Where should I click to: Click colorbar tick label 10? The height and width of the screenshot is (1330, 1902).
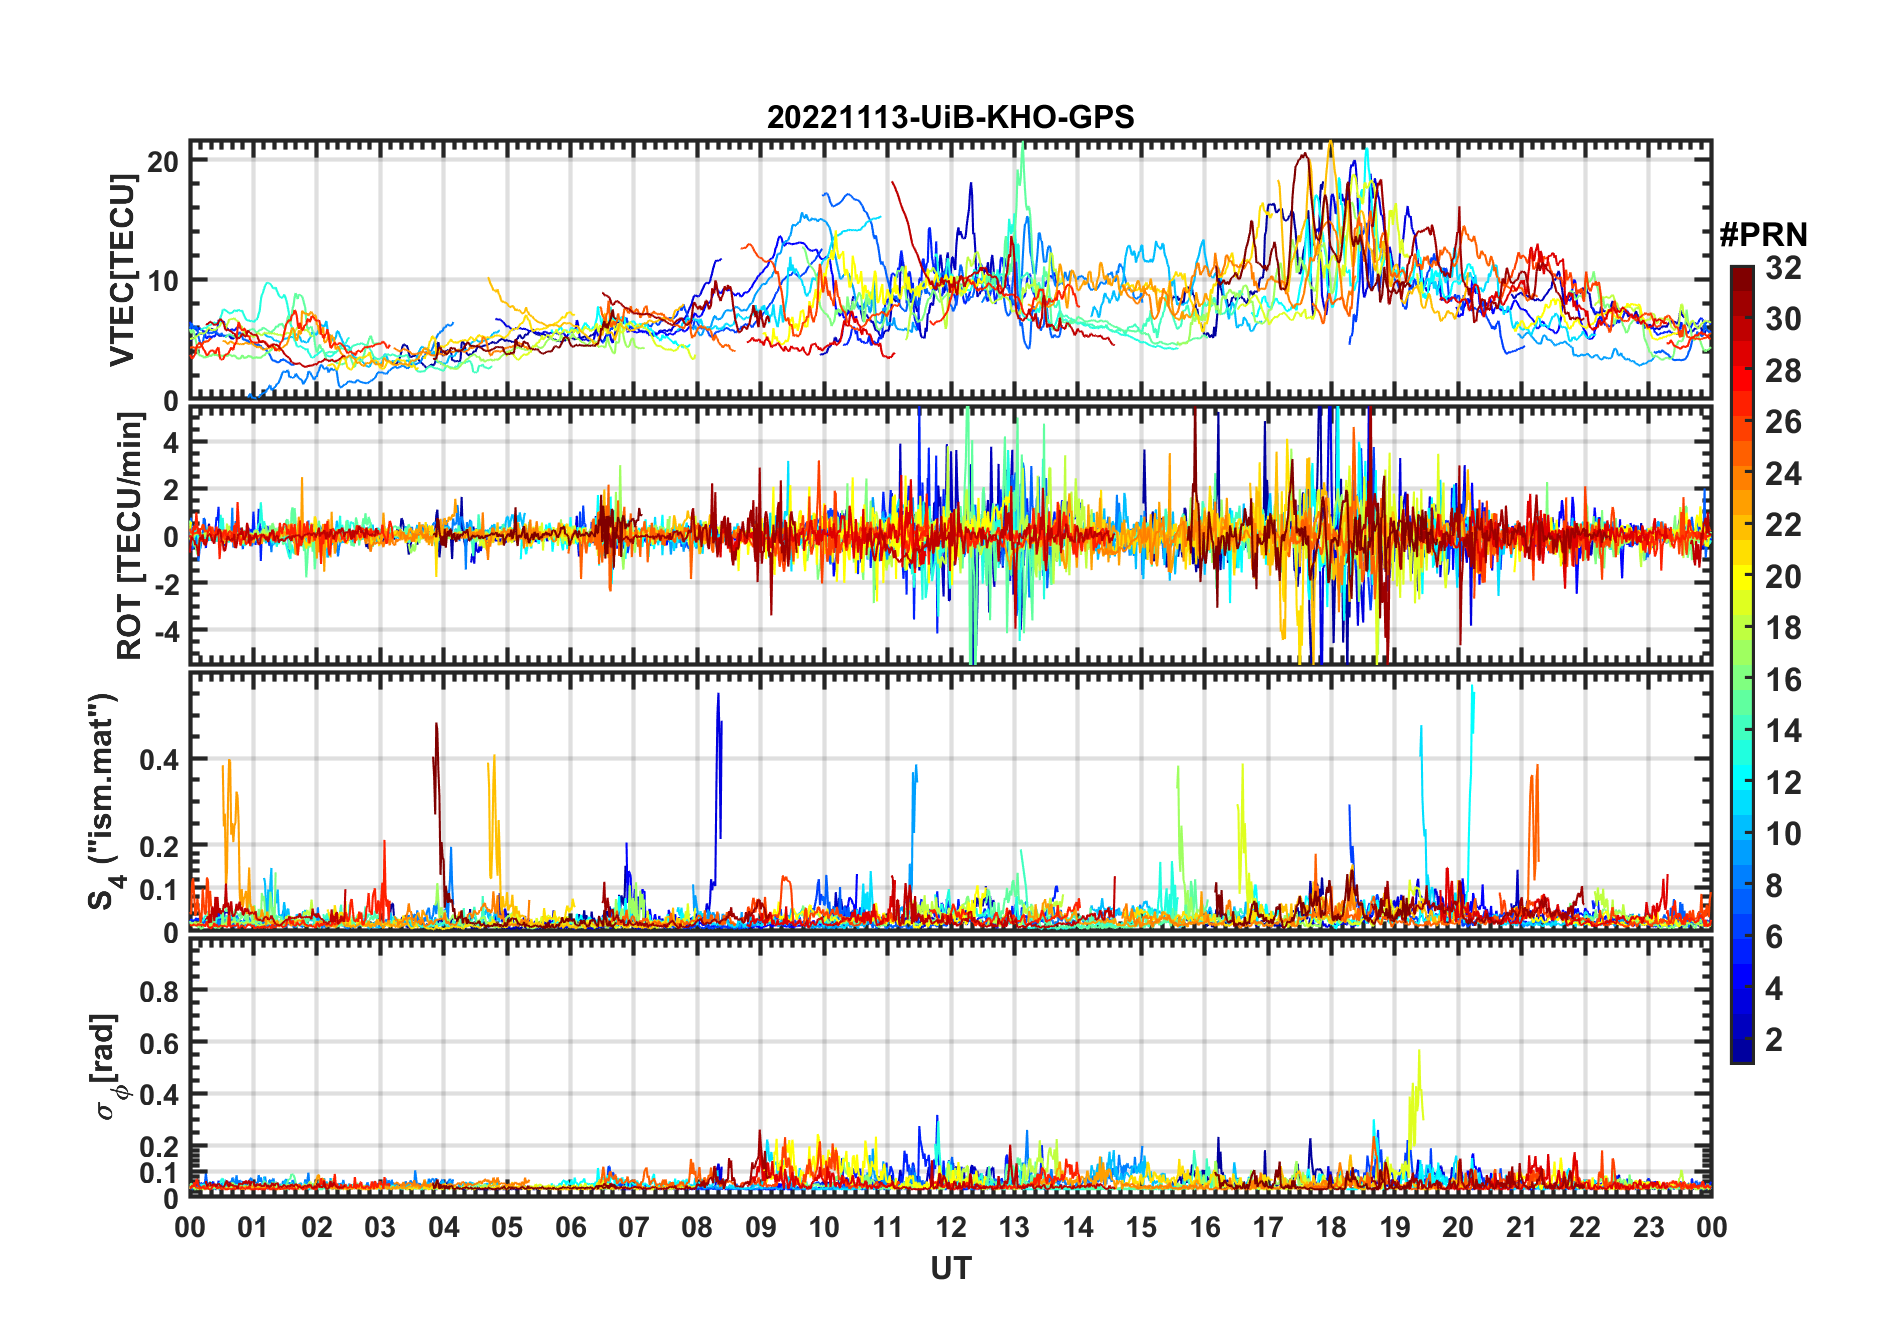coord(1783,834)
